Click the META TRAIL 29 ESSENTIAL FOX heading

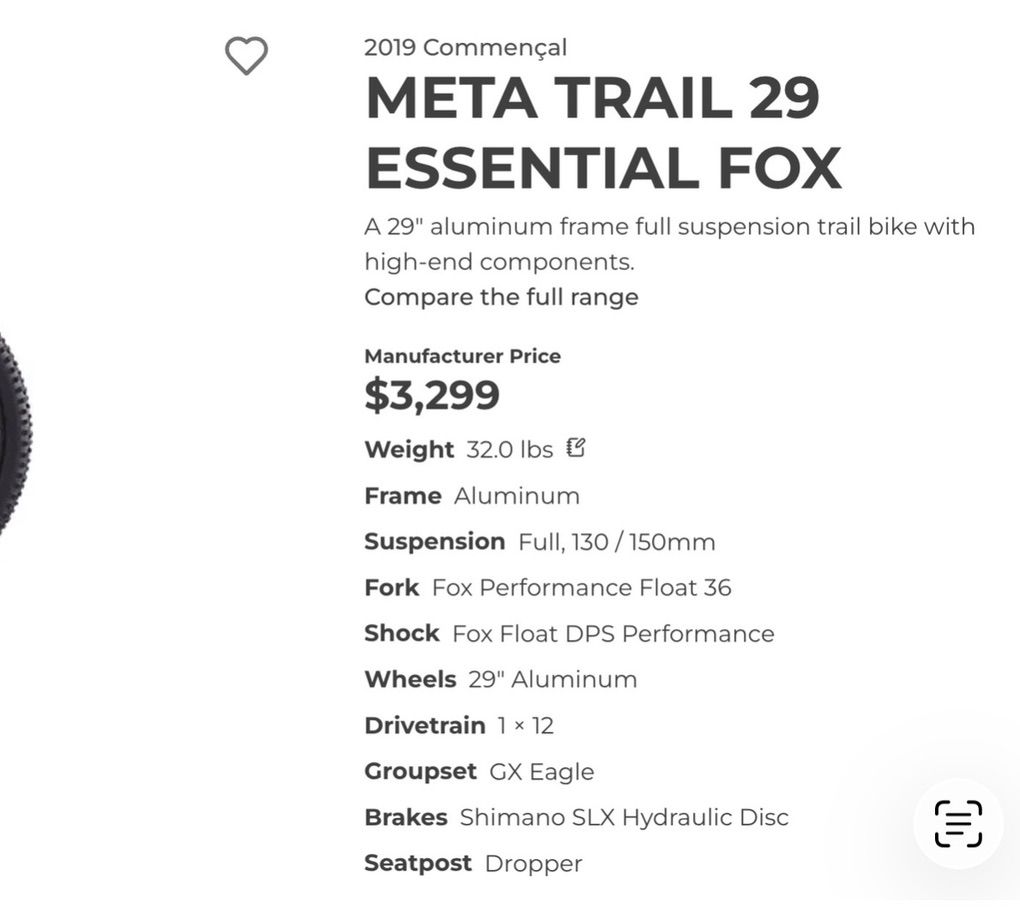tap(602, 132)
